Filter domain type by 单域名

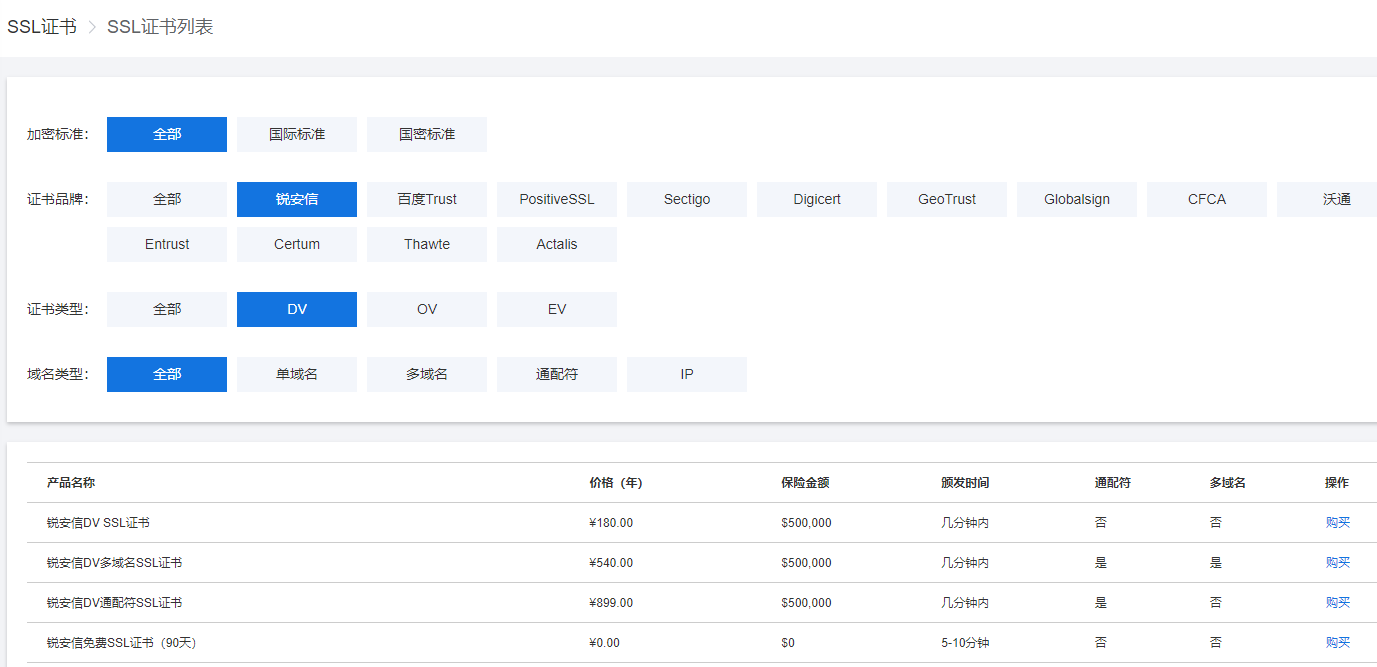coord(297,374)
